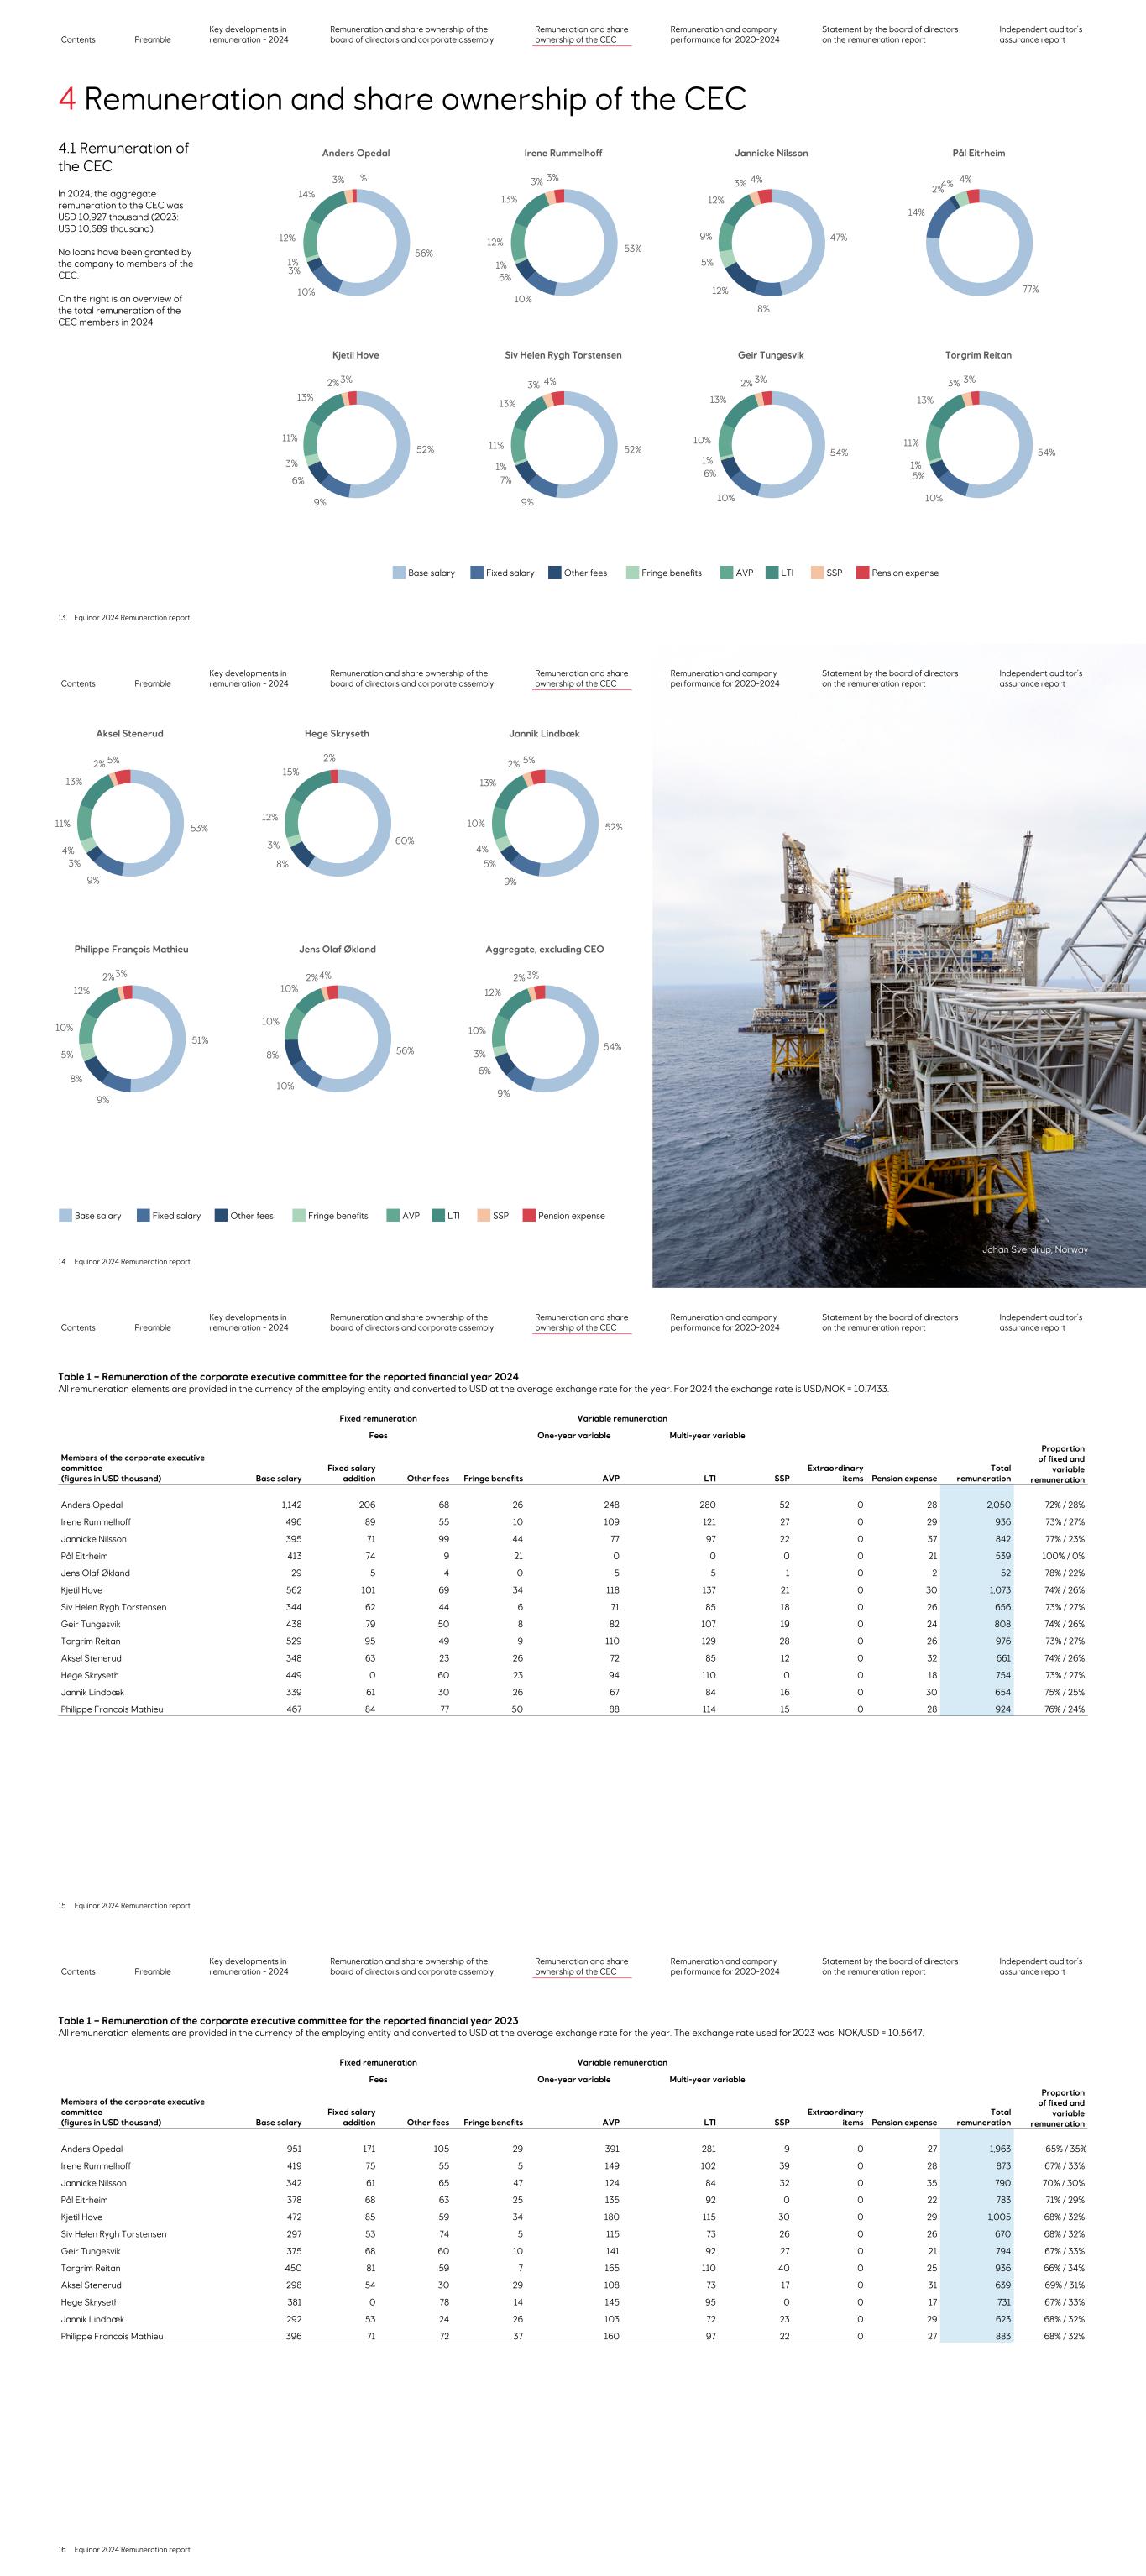Select Statement by the board tab on page 13
The height and width of the screenshot is (2576, 1146).
[x=889, y=35]
